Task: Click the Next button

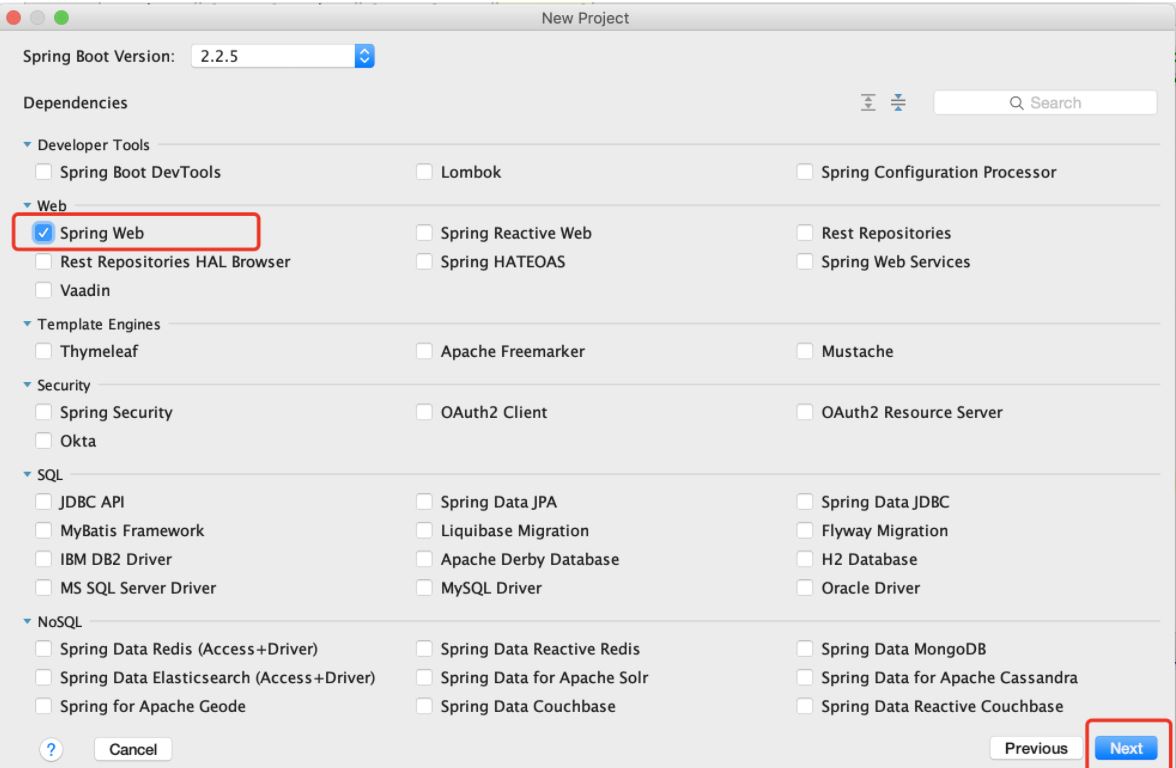Action: point(1126,748)
